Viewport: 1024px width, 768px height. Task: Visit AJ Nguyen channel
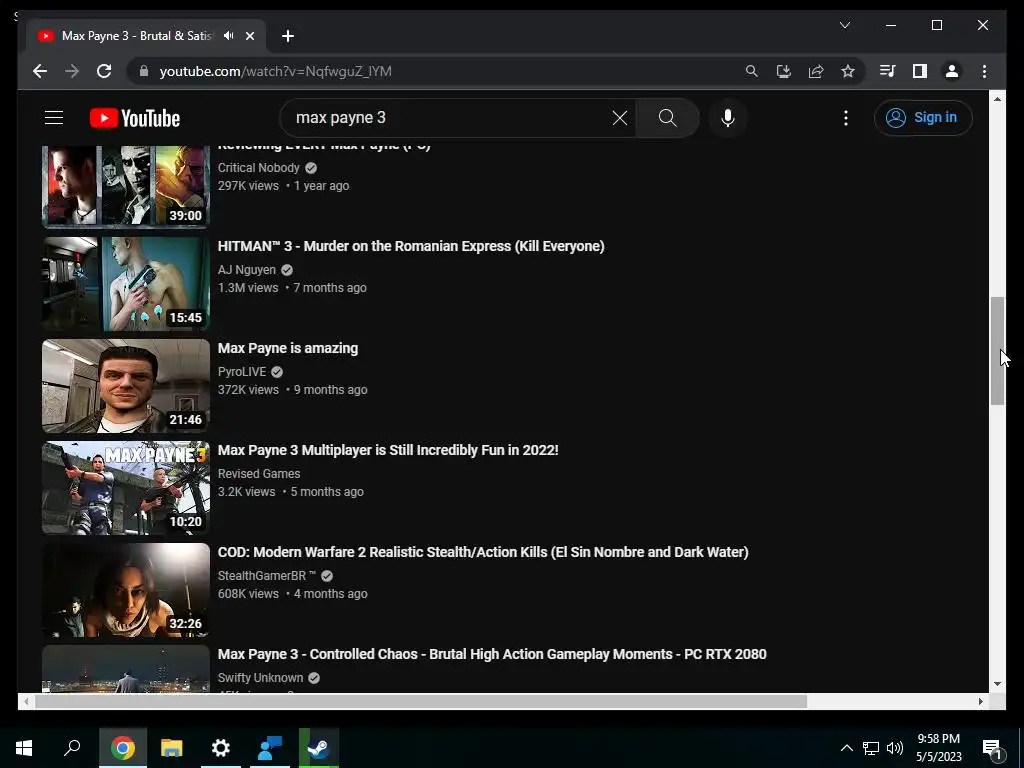247,270
